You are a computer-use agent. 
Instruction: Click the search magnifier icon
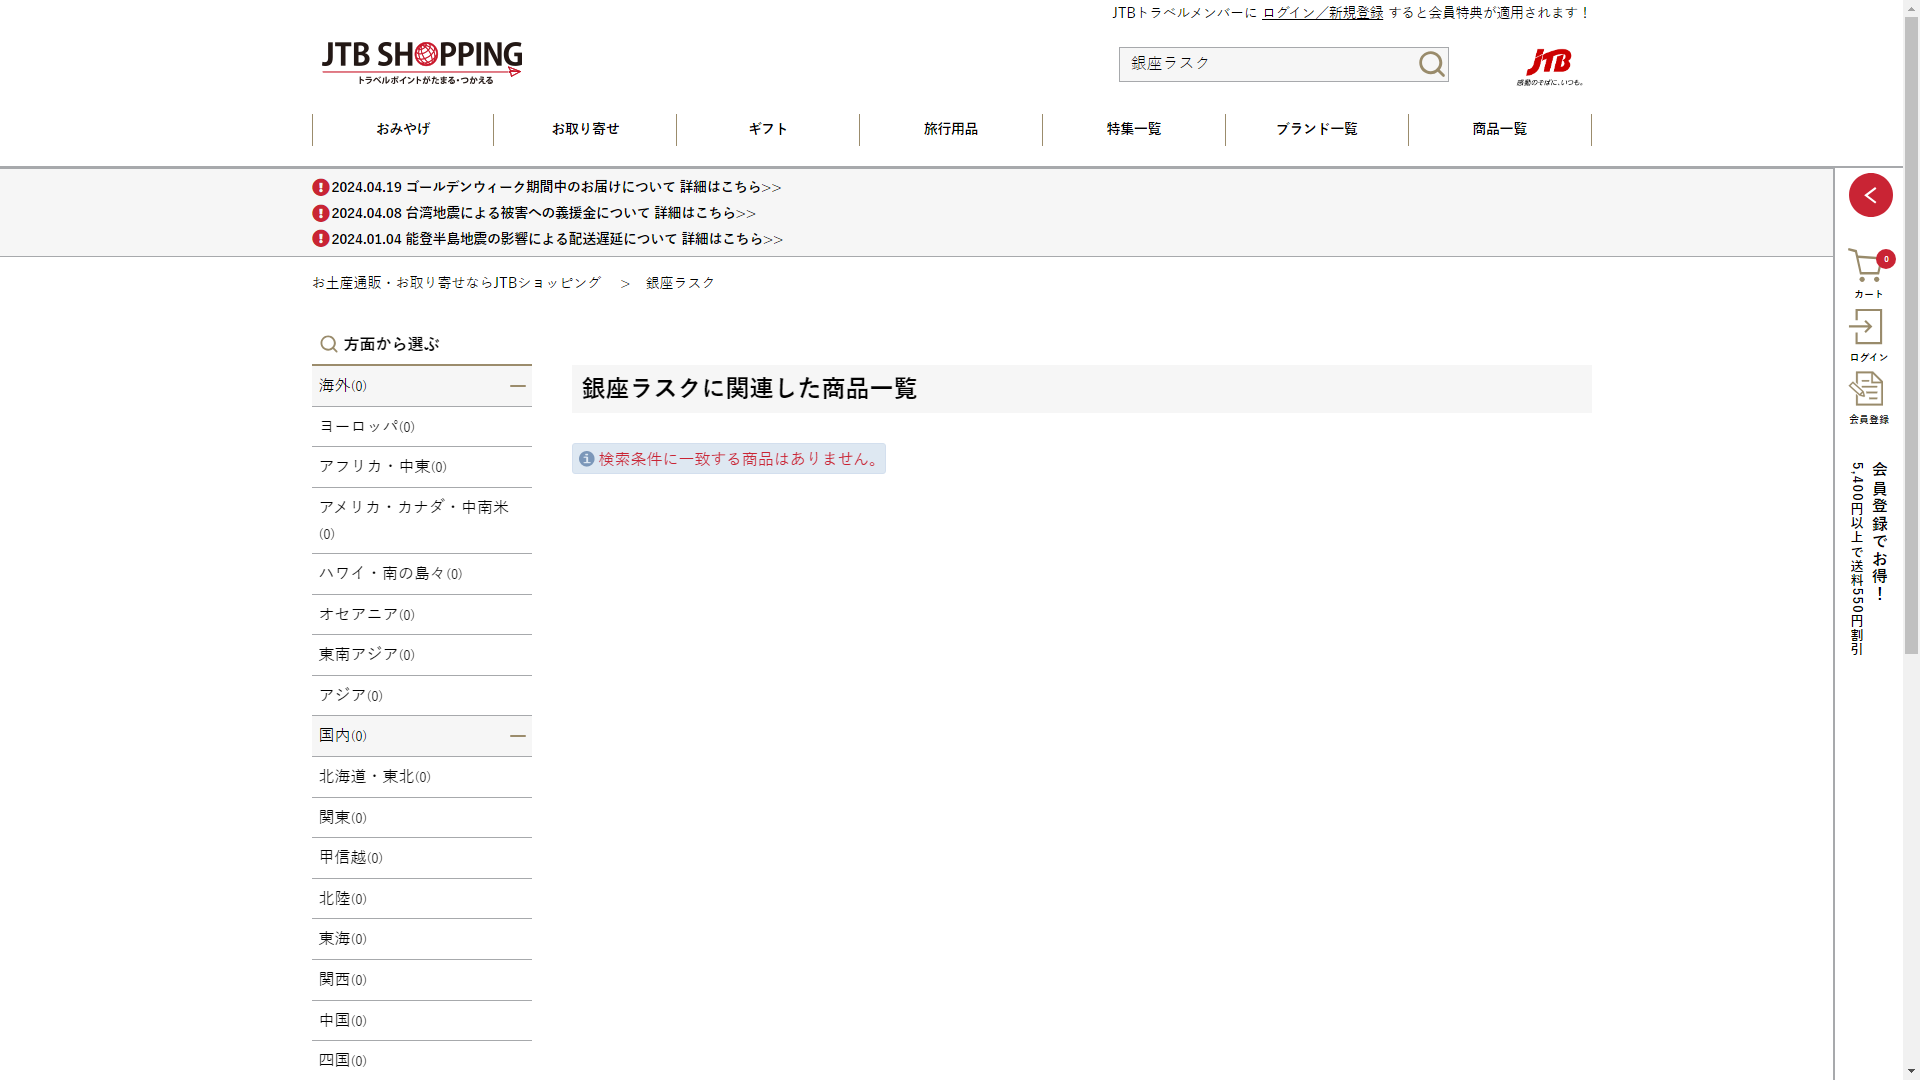point(1431,64)
